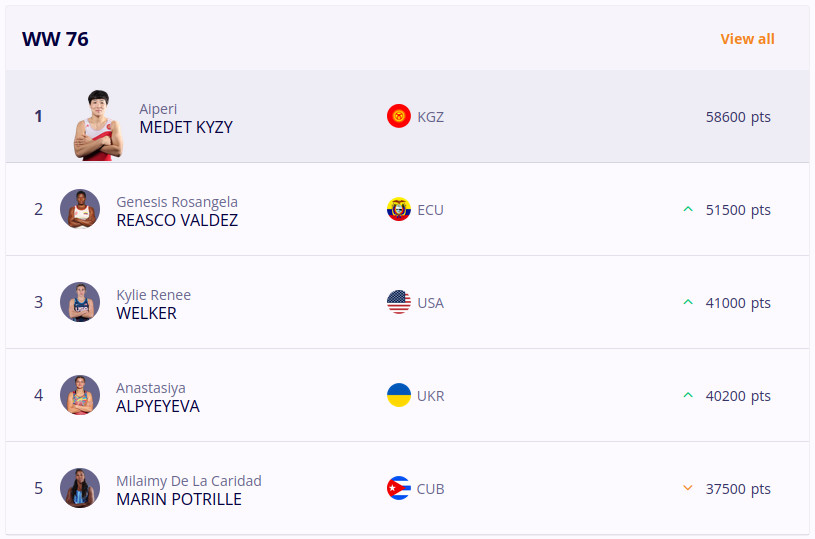Click the WW 76 weight class heading
This screenshot has width=815, height=539.
coord(55,39)
